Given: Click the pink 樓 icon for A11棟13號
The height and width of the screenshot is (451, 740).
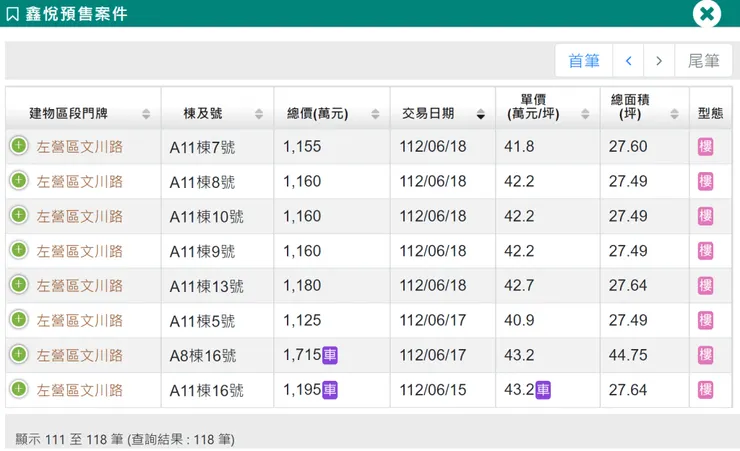Looking at the screenshot, I should (706, 286).
